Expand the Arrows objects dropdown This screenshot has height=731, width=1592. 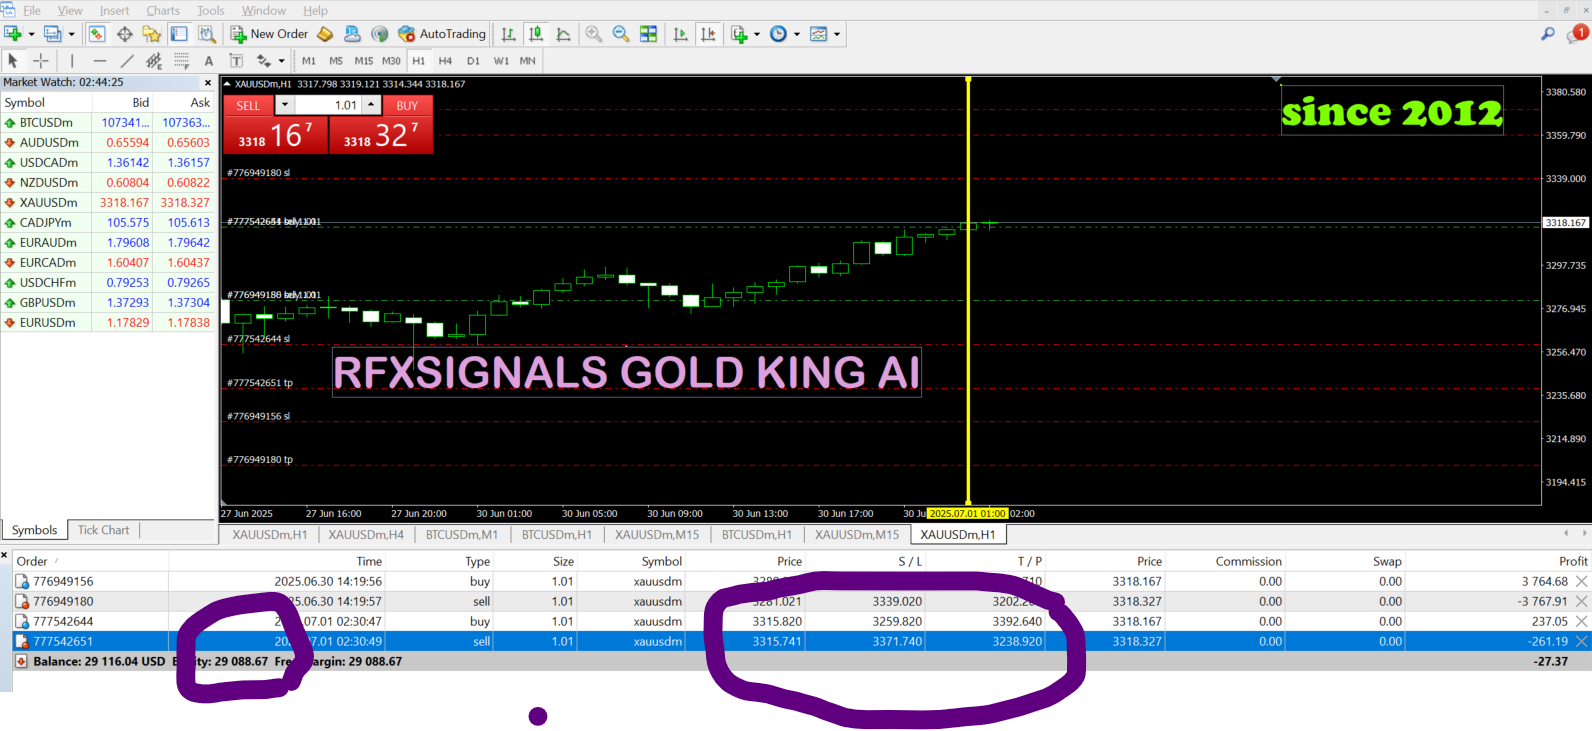281,61
